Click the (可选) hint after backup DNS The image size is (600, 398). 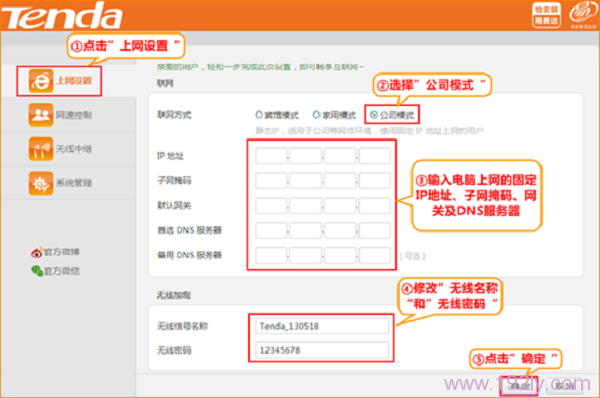coord(413,256)
